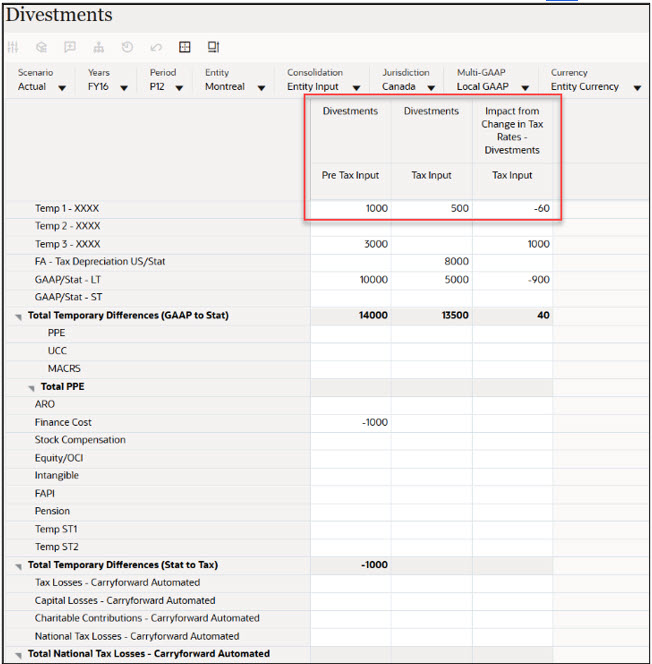Collapse the Total PPE row

click(31, 387)
